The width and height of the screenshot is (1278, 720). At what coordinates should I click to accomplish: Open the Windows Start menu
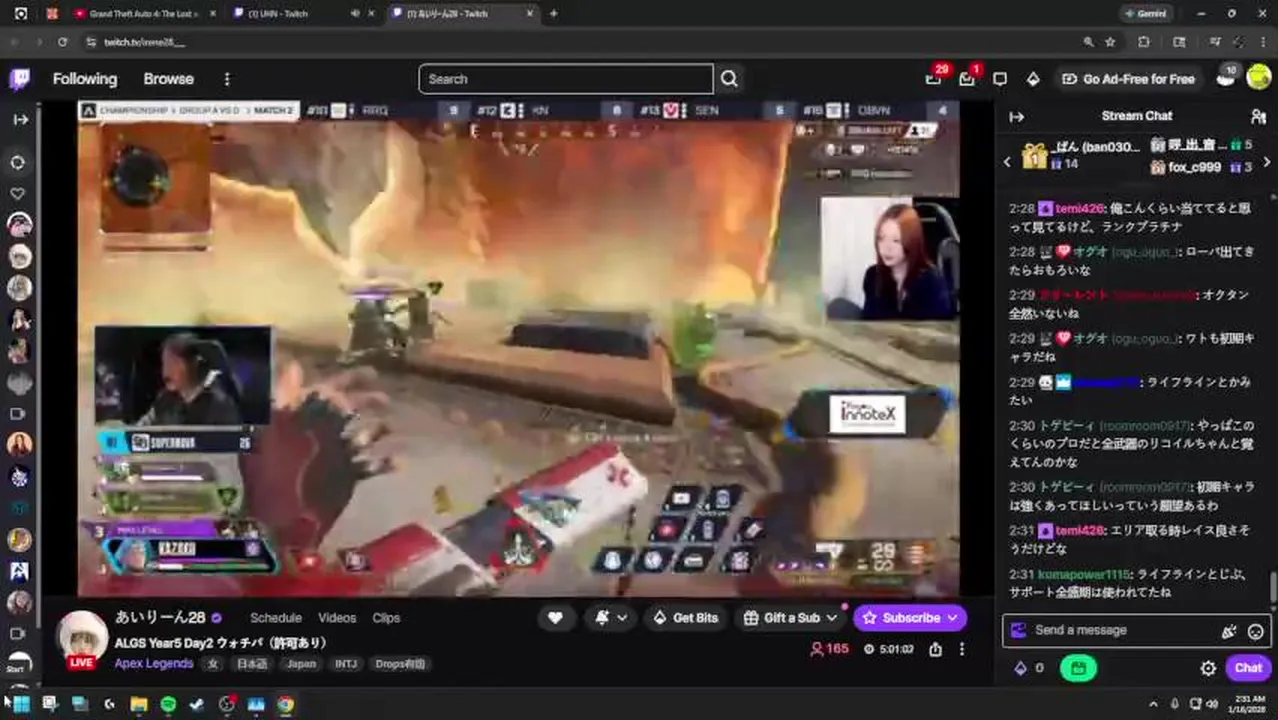(20, 704)
